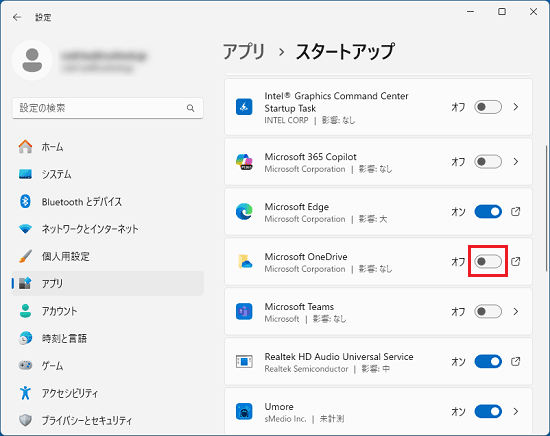Click the user profile avatar
The height and width of the screenshot is (436, 550).
click(32, 60)
